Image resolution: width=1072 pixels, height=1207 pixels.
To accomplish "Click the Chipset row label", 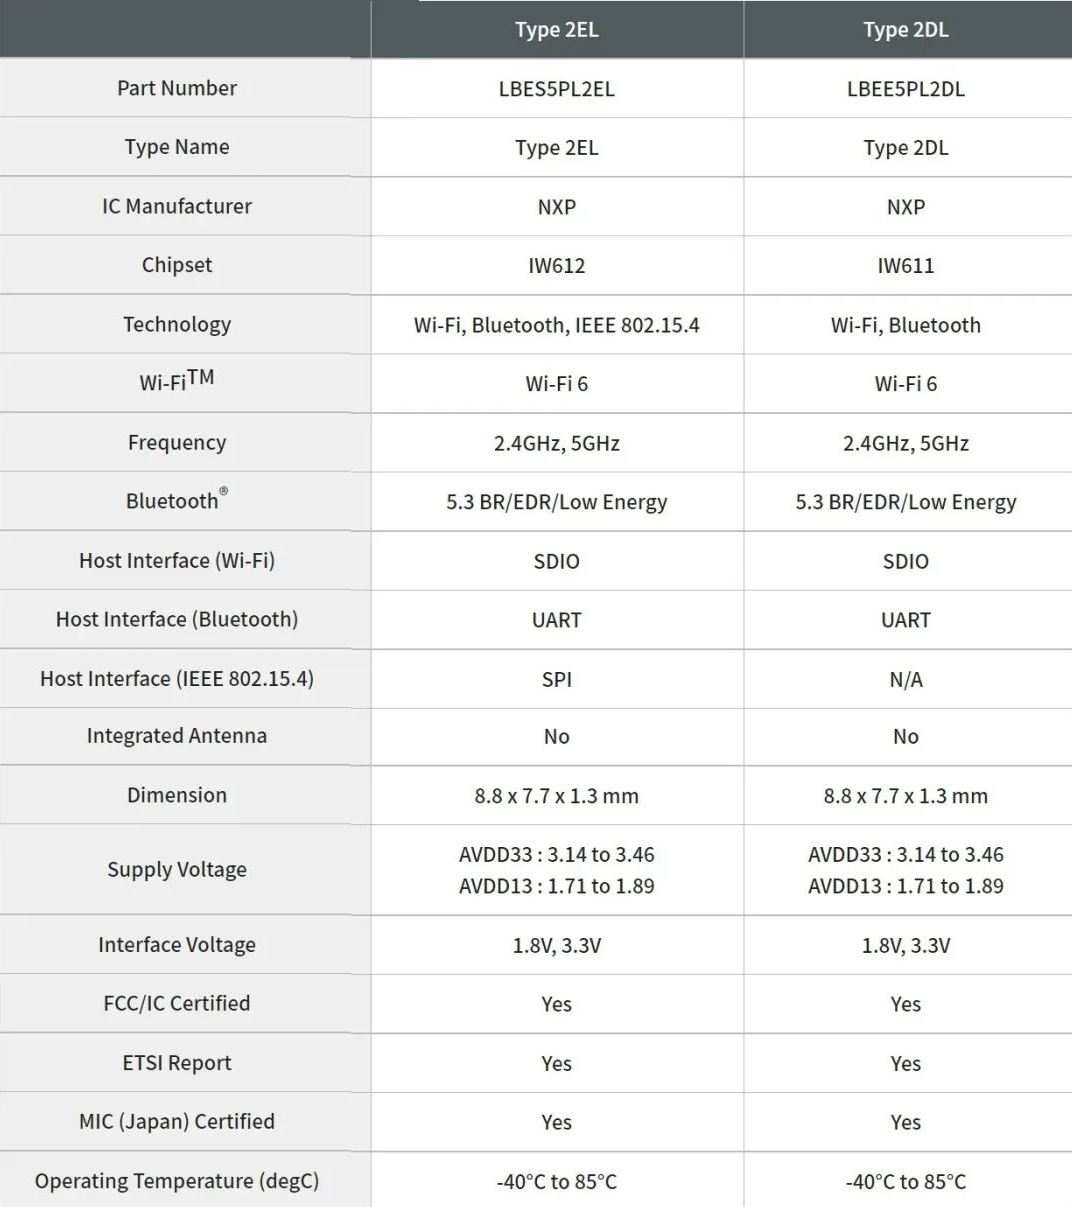I will (x=177, y=265).
